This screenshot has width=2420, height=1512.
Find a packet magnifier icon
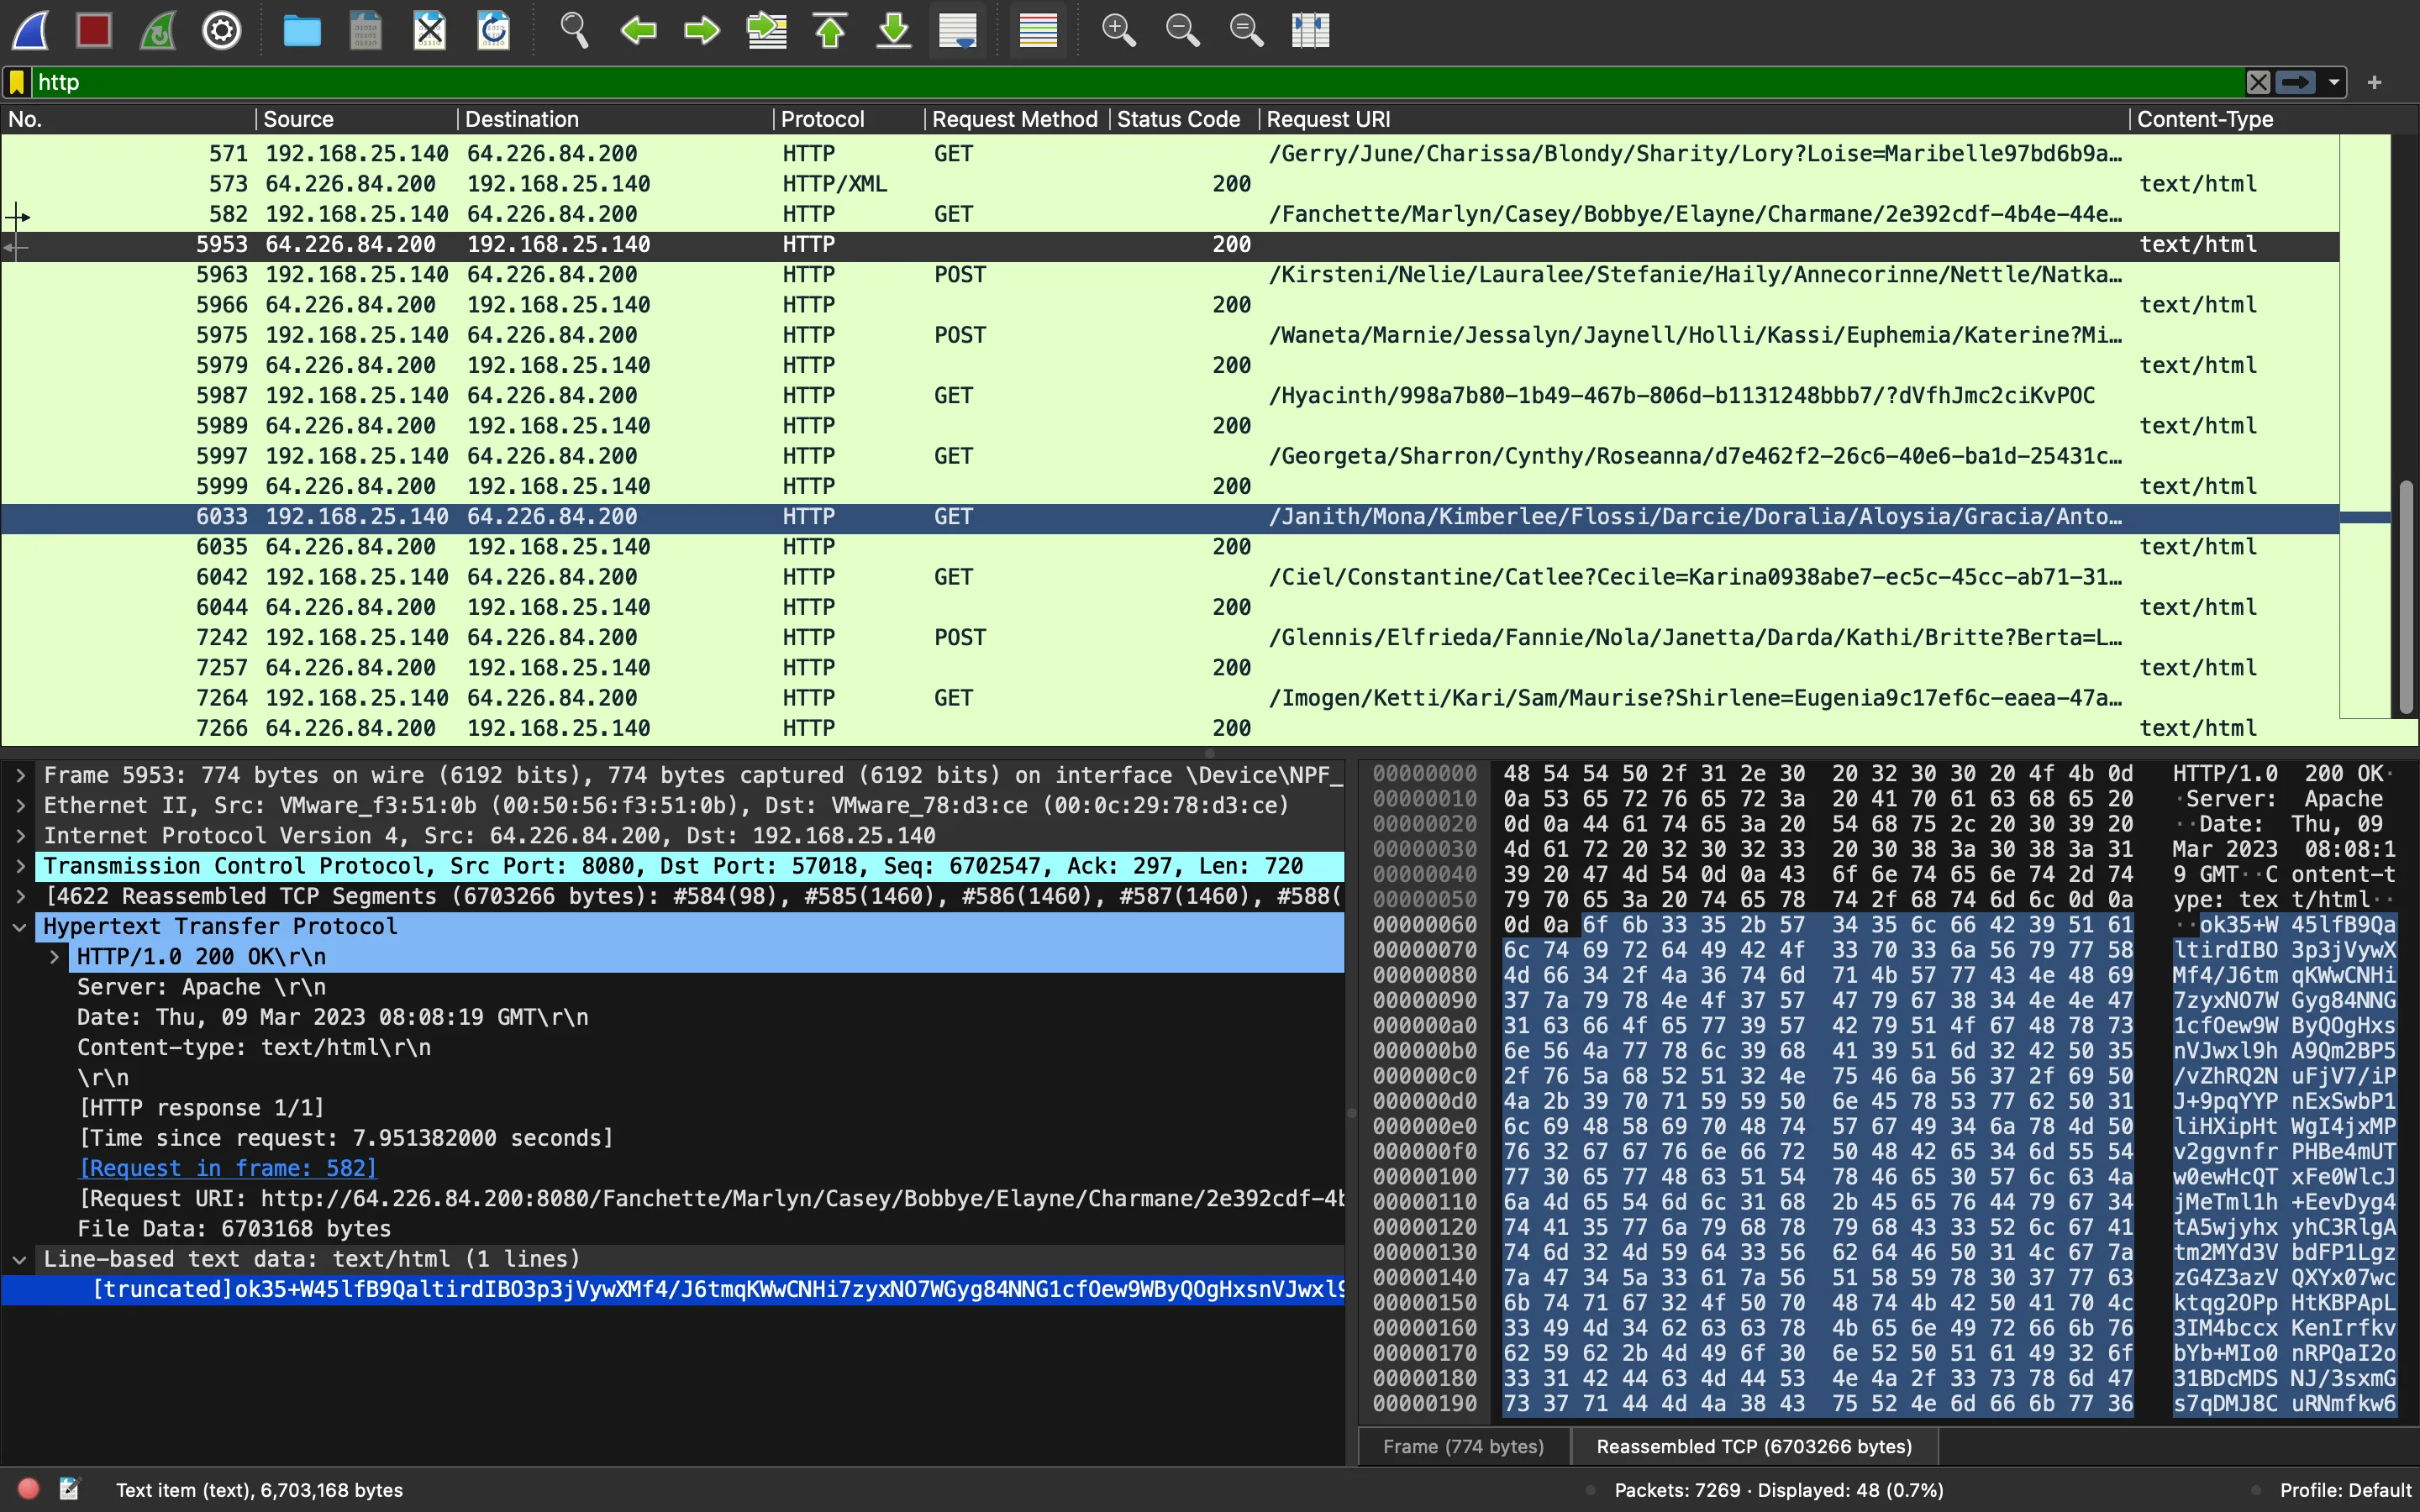coord(574,30)
